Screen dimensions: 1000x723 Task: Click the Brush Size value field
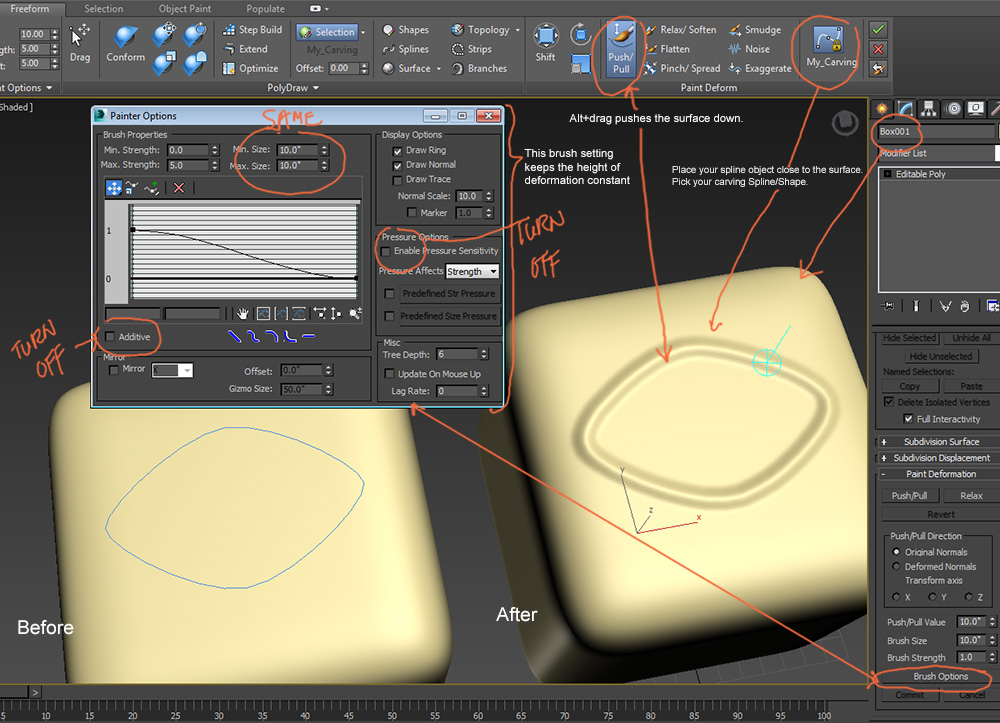point(970,640)
